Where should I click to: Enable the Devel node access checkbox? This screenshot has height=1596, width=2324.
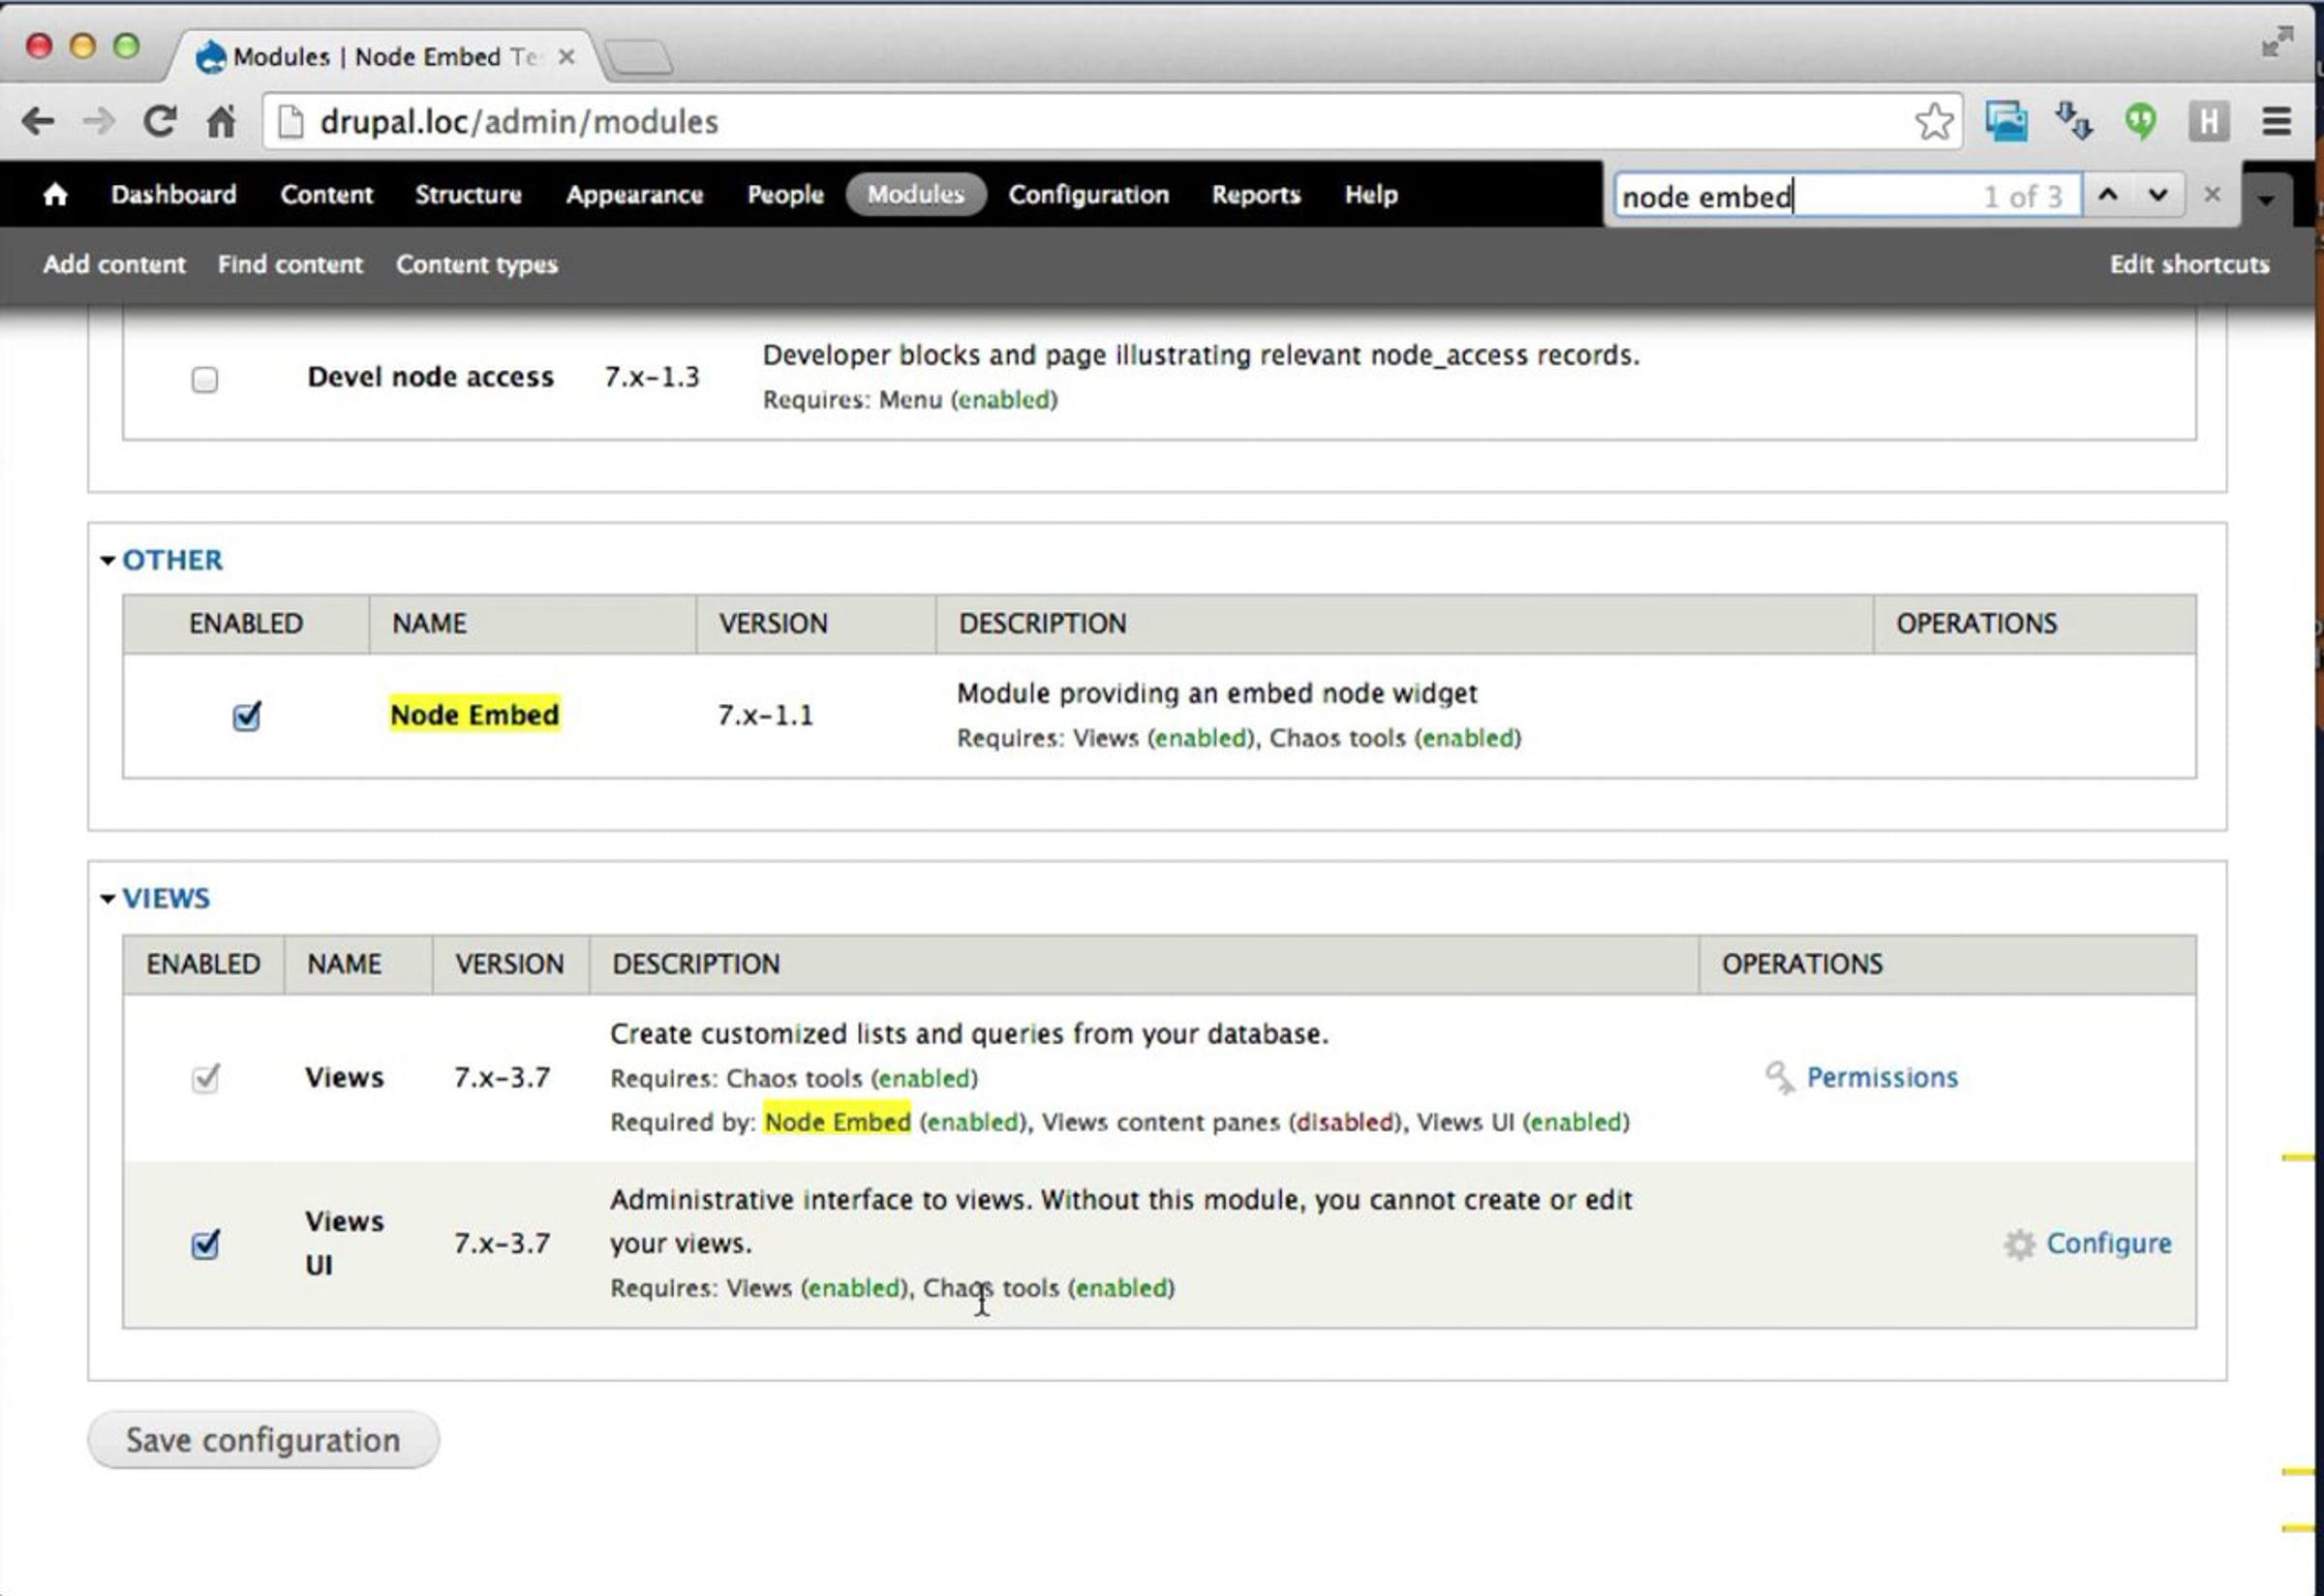click(205, 380)
